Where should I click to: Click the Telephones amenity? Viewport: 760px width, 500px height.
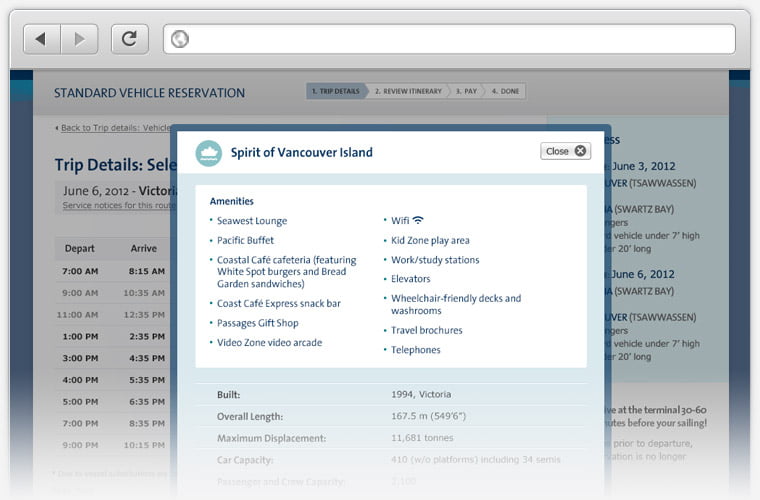(x=416, y=350)
